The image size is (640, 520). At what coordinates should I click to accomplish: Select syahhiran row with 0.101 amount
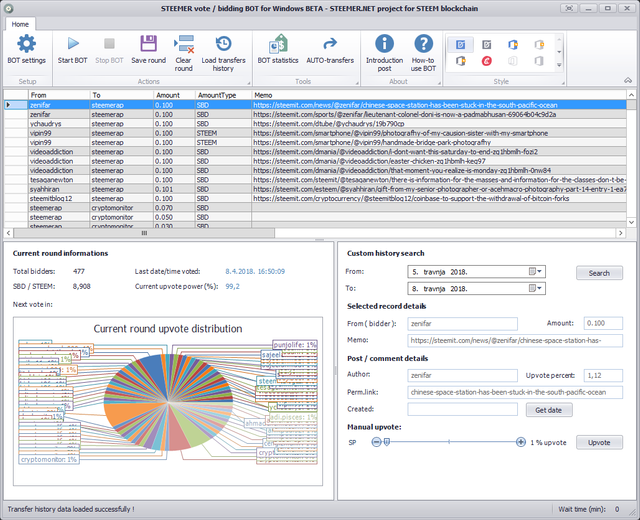[316, 189]
